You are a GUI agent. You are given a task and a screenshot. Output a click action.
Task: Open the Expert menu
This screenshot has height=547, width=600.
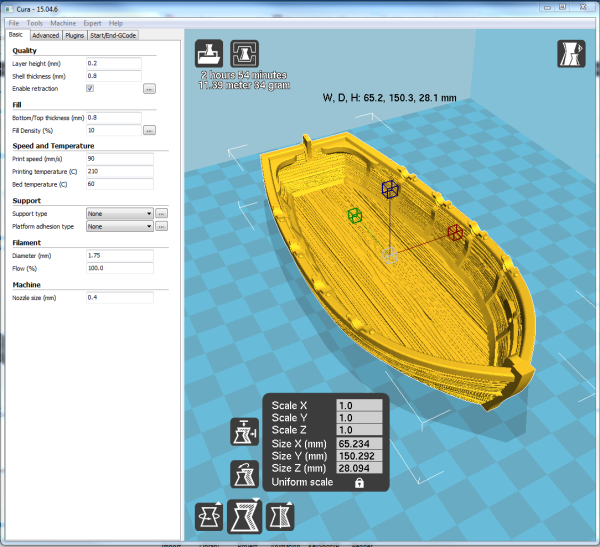coord(92,22)
